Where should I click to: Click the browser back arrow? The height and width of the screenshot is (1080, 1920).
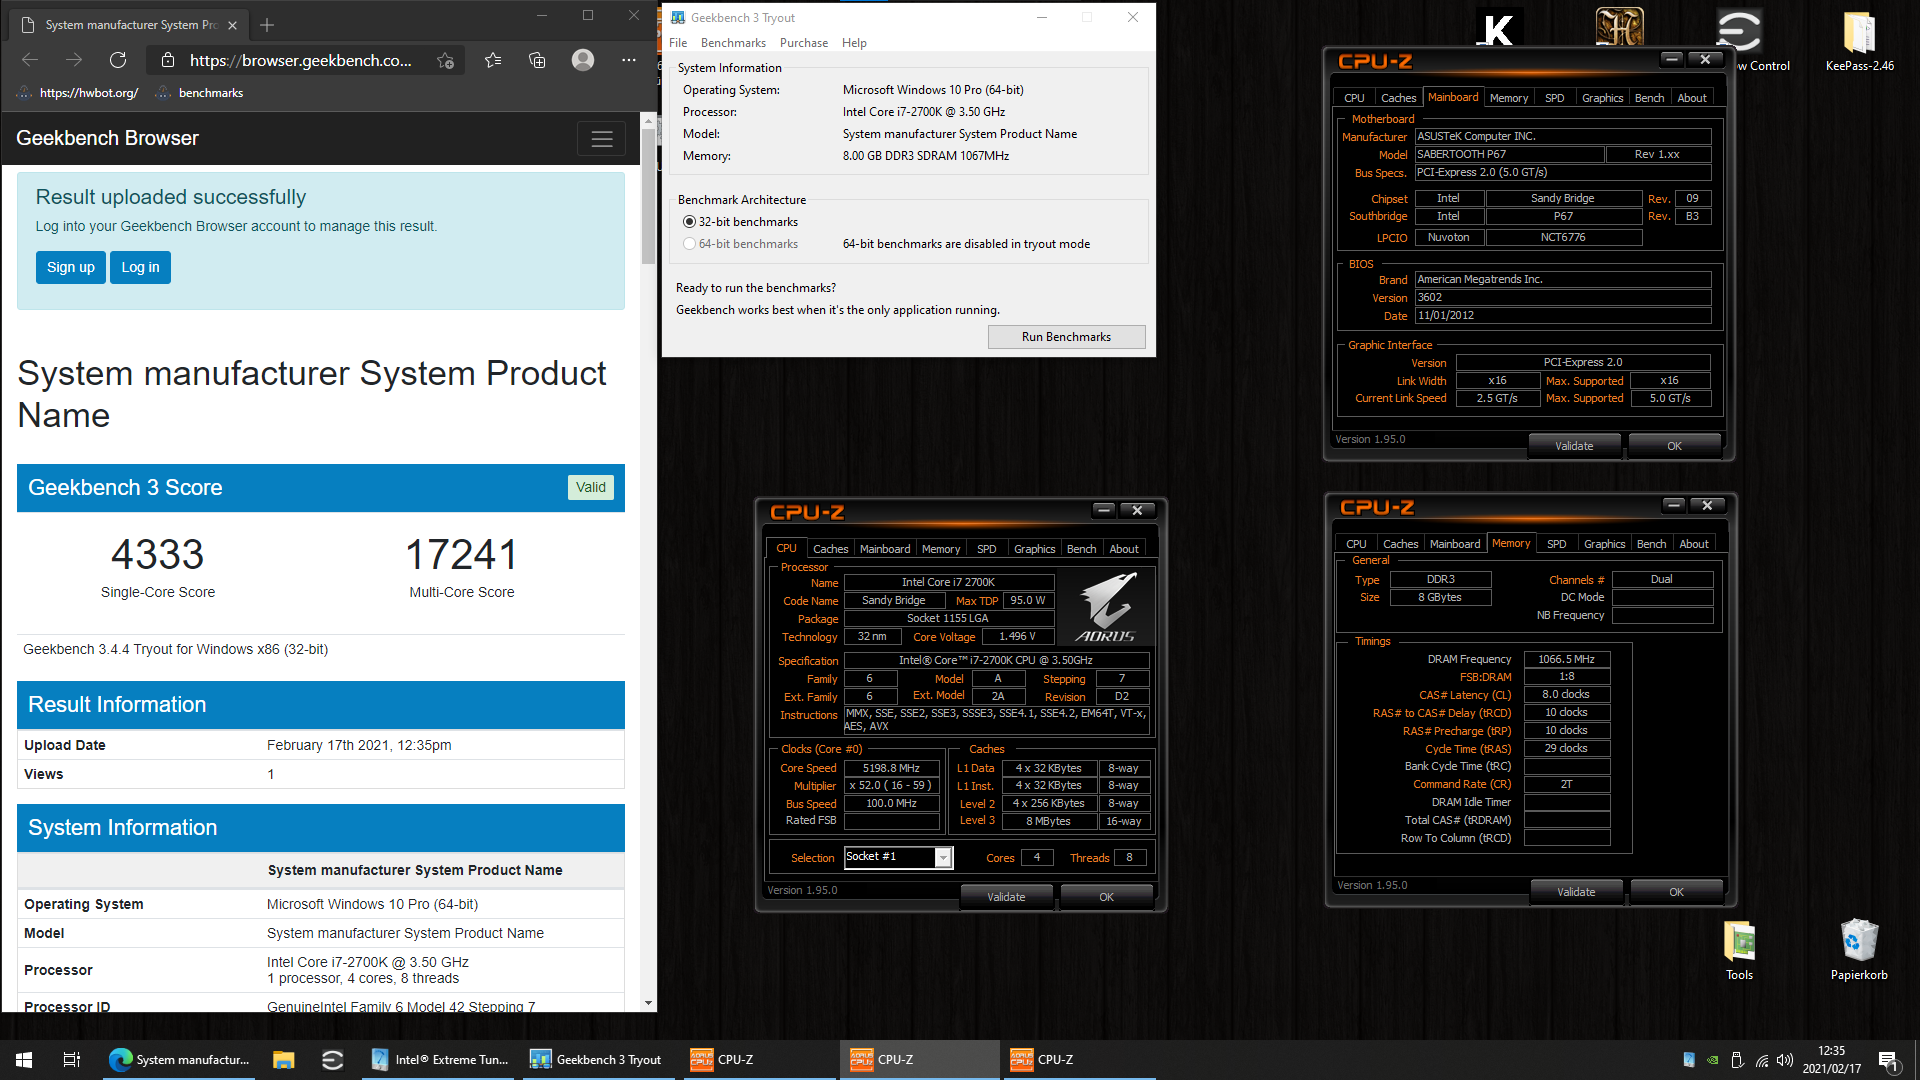(x=30, y=60)
